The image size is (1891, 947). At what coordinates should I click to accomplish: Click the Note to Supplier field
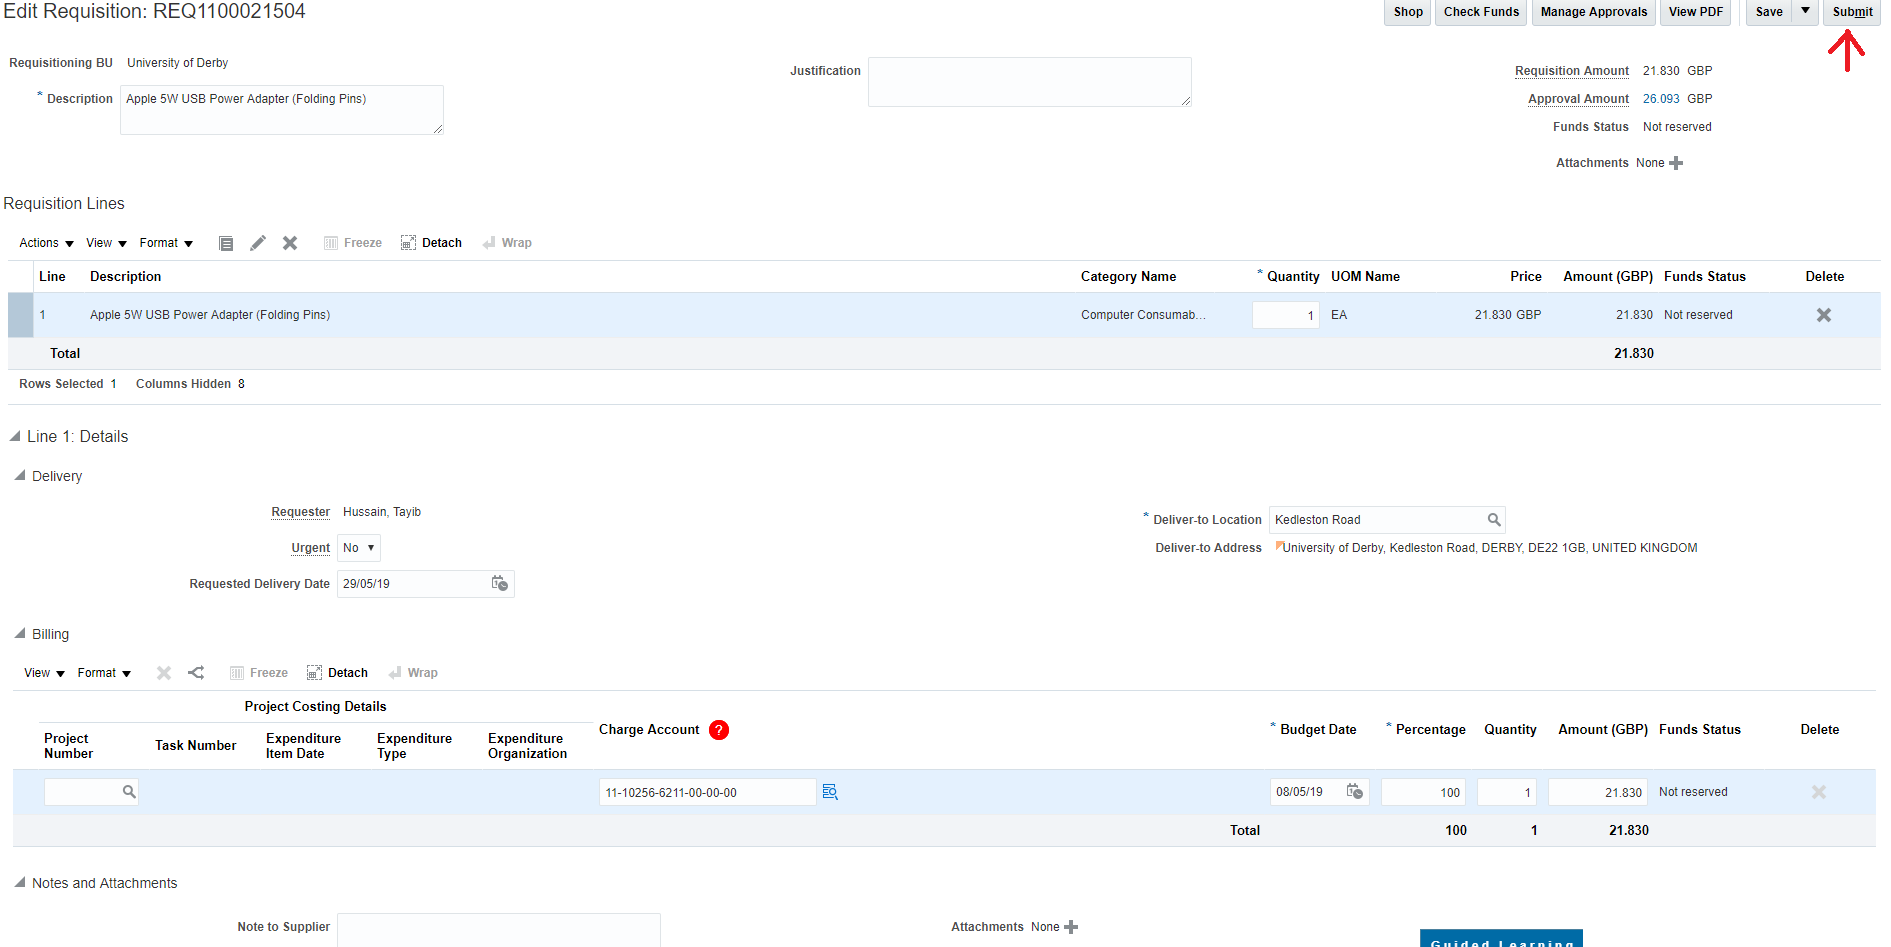(498, 930)
